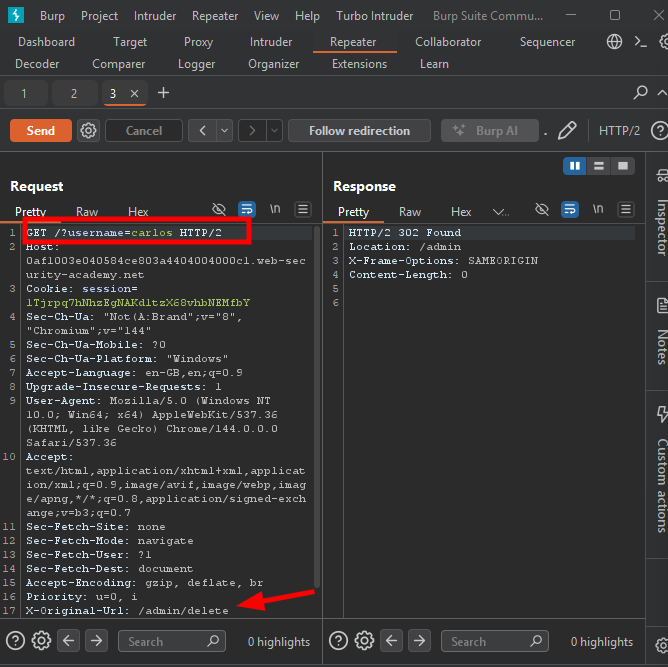668x667 pixels.
Task: Open Request search help icon
Action: click(15, 641)
